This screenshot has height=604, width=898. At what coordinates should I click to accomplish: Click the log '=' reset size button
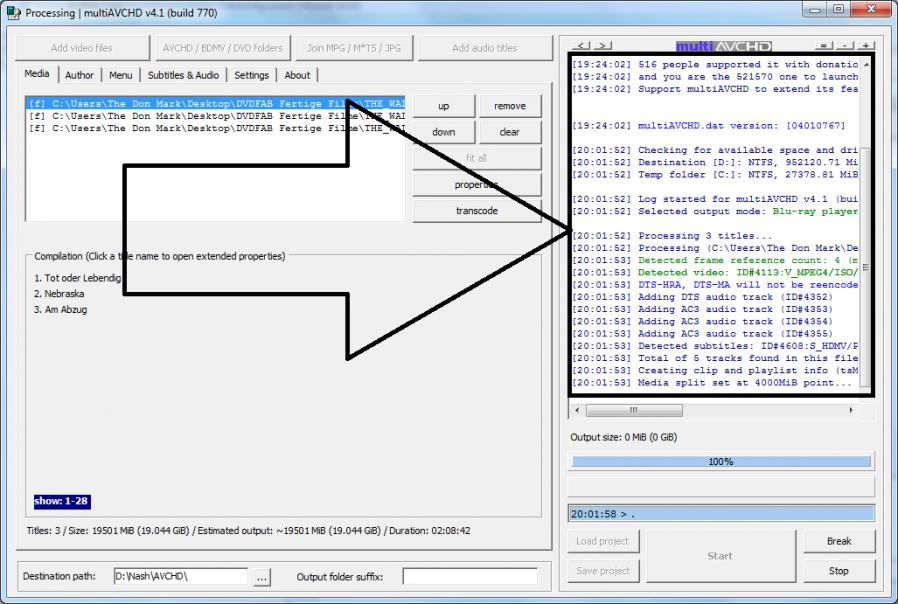point(825,47)
